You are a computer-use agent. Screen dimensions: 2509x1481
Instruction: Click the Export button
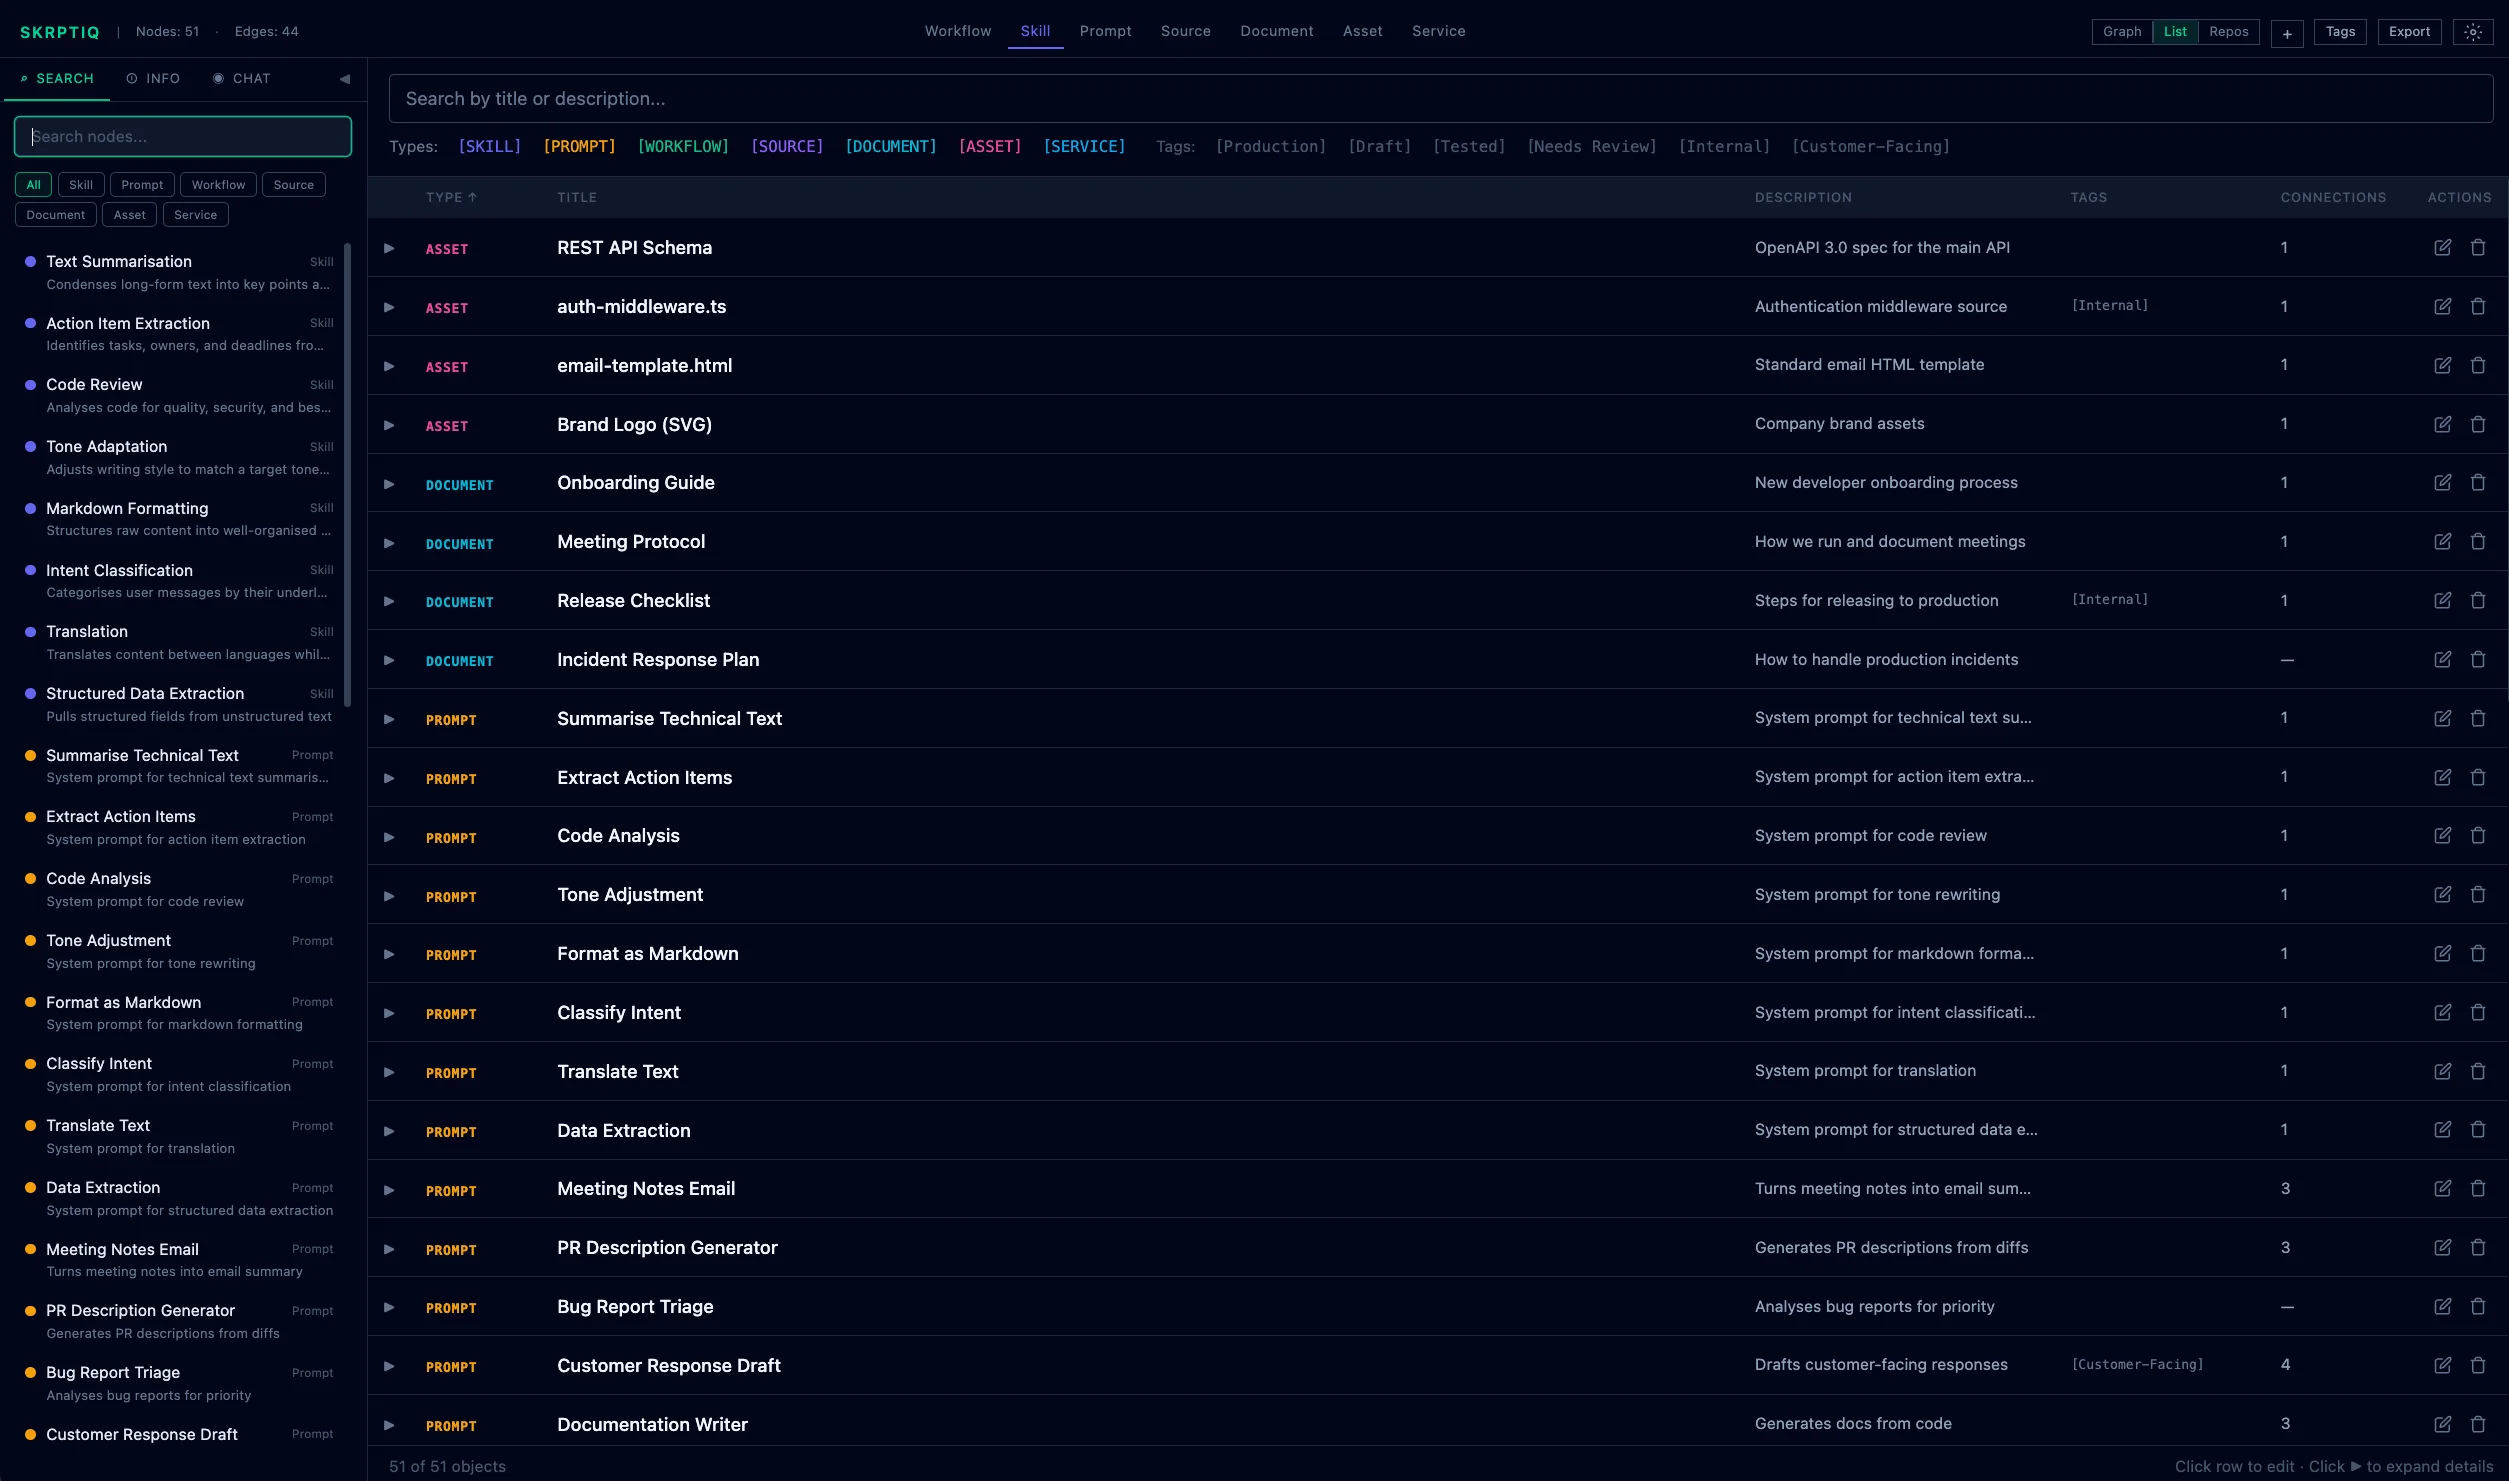coord(2409,31)
